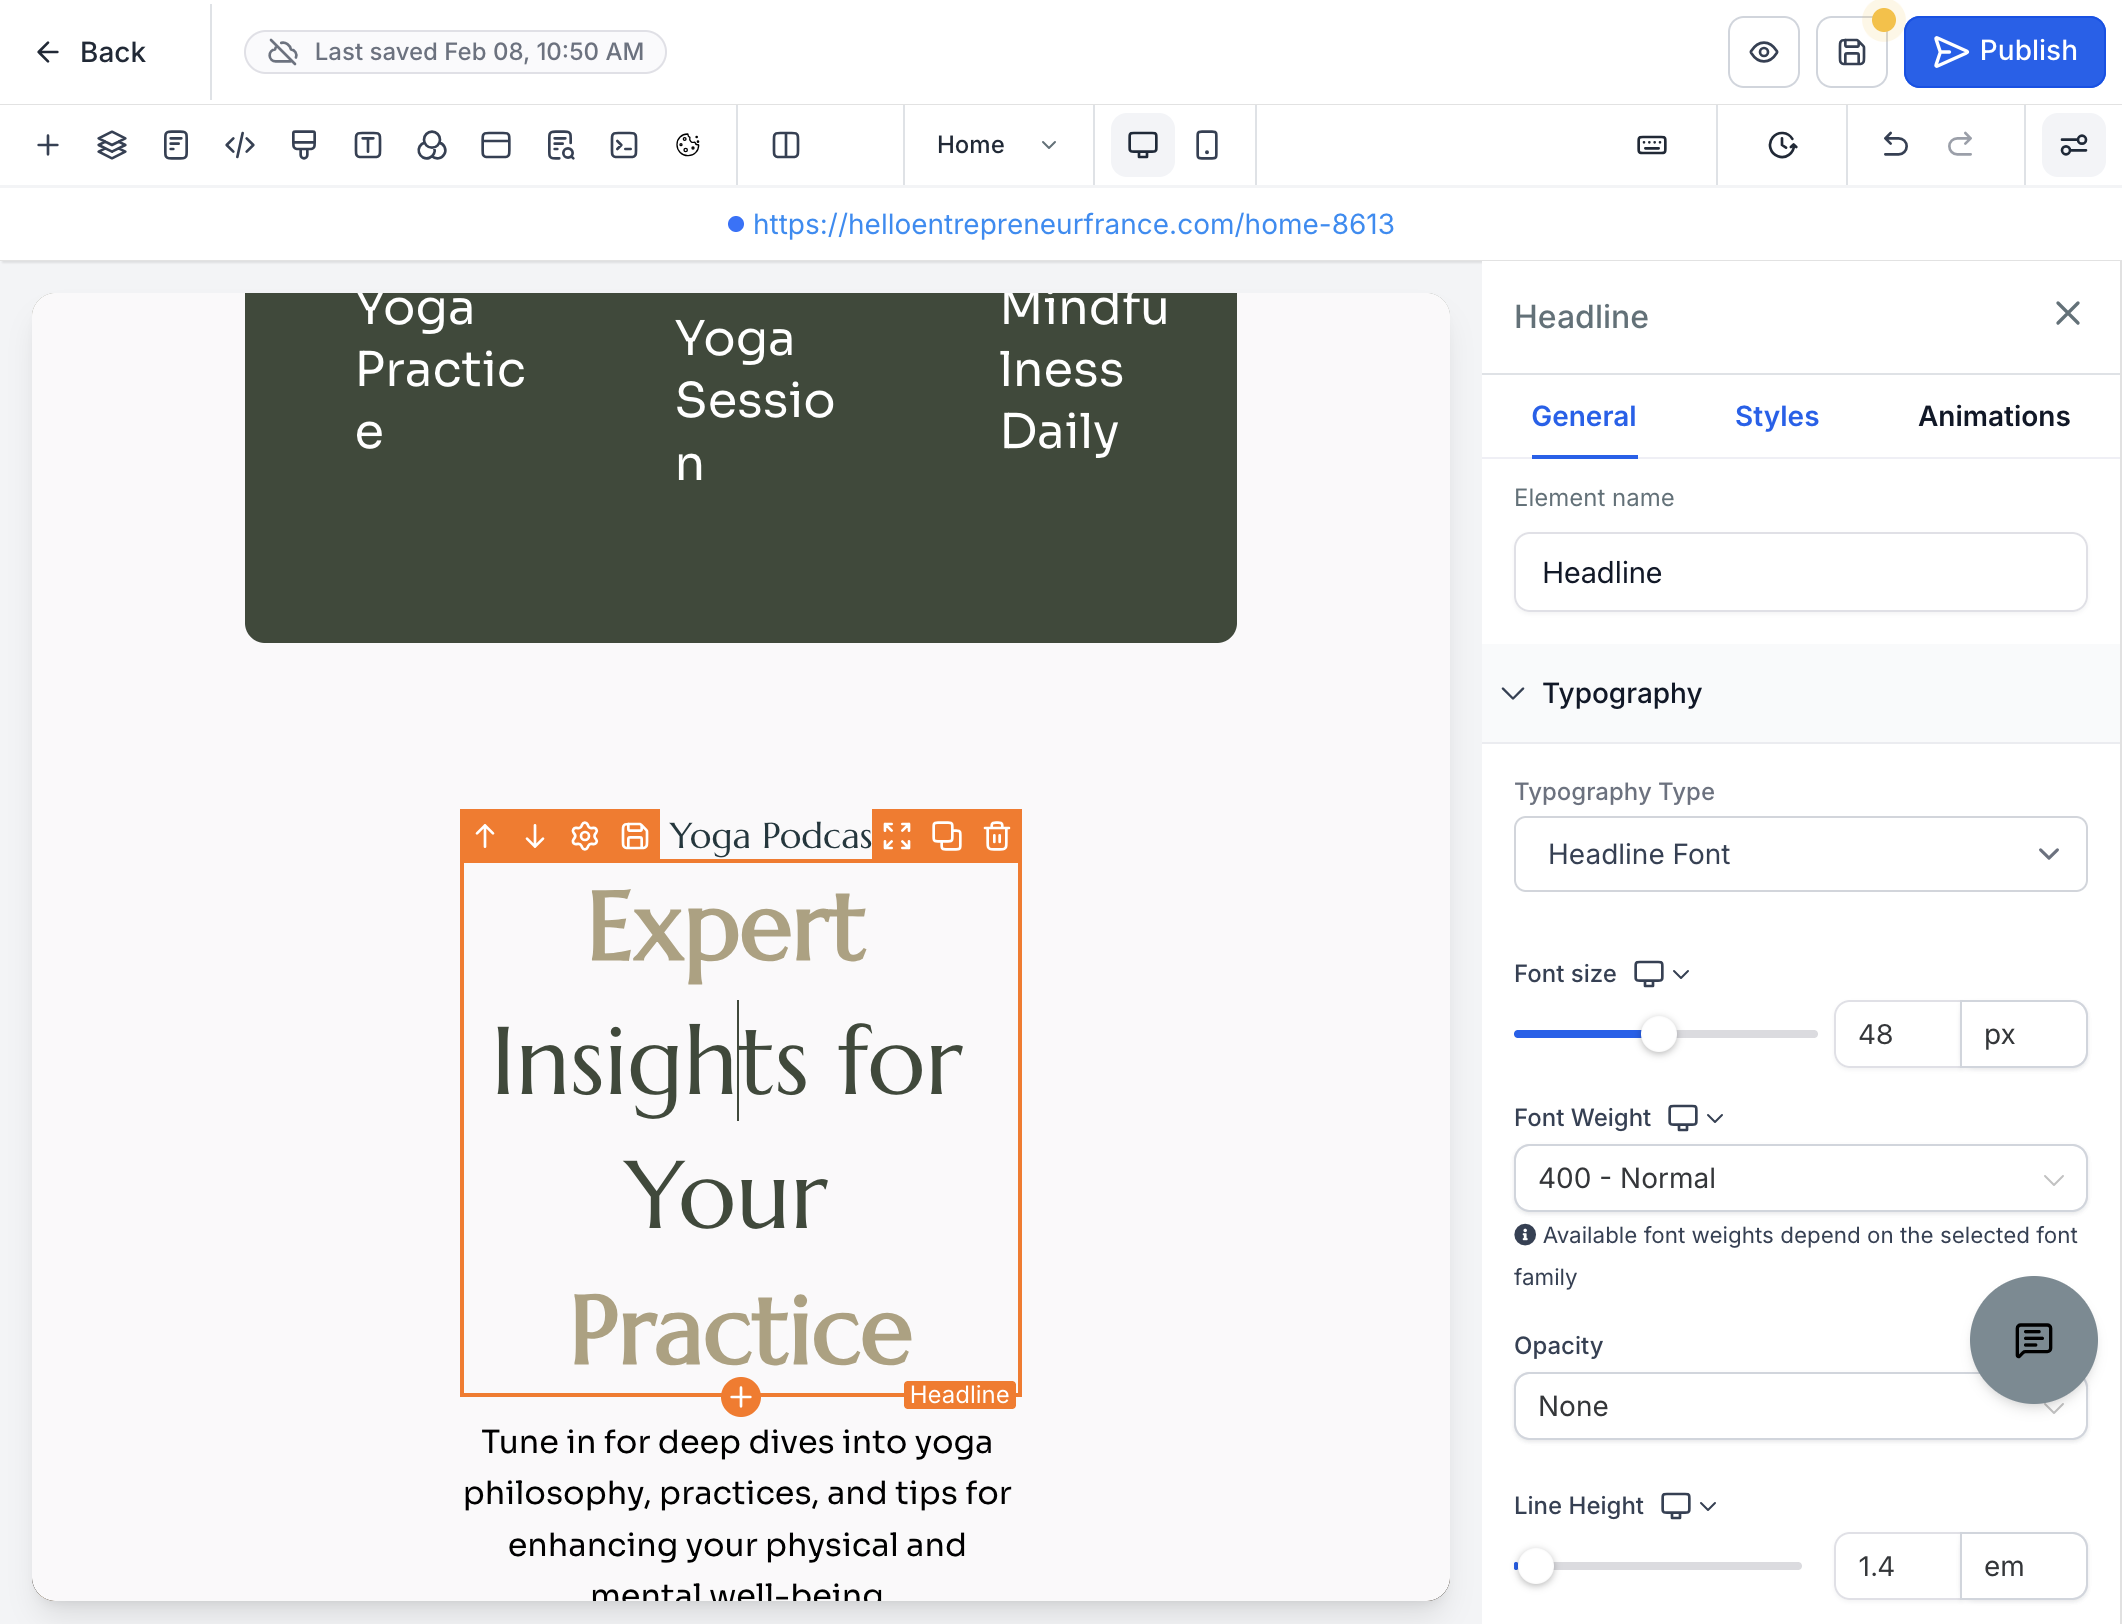The height and width of the screenshot is (1624, 2122).
Task: Open the Home page dropdown
Action: click(997, 145)
